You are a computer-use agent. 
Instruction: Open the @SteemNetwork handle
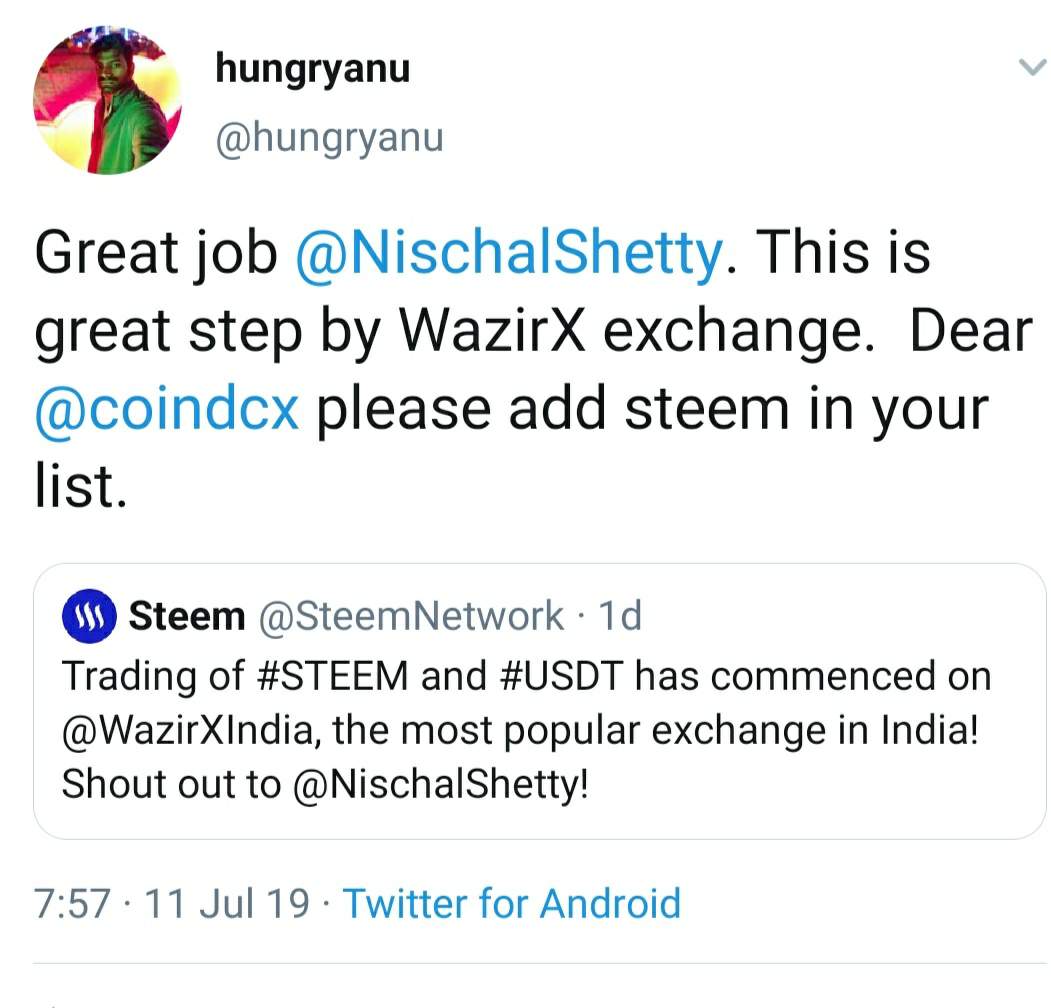point(411,617)
